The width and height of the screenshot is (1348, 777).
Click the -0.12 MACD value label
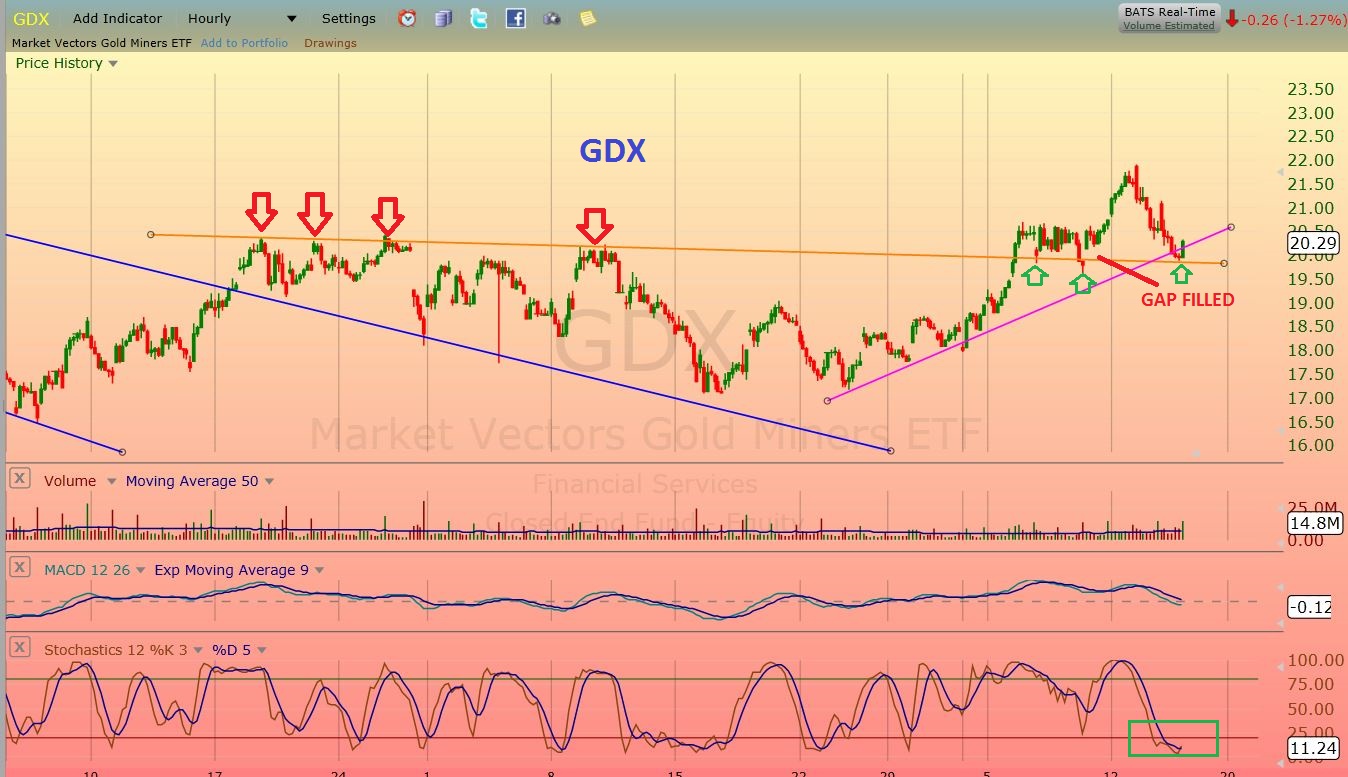pyautogui.click(x=1310, y=606)
